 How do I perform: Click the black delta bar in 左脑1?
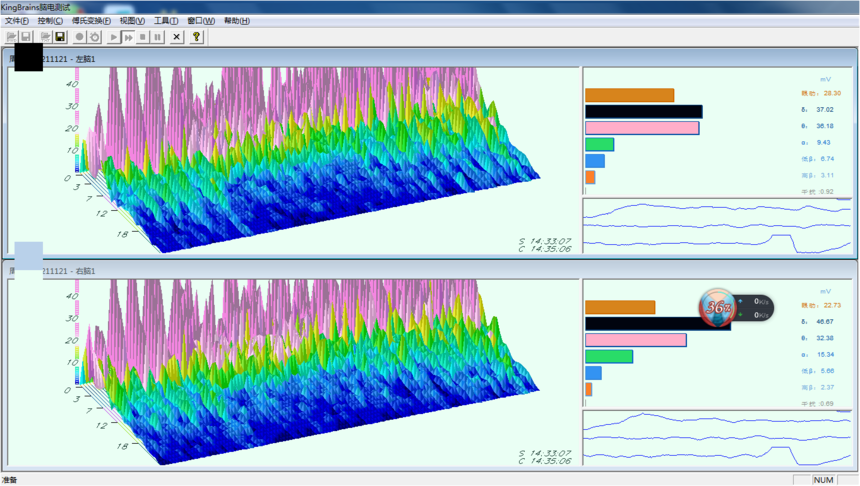[644, 112]
